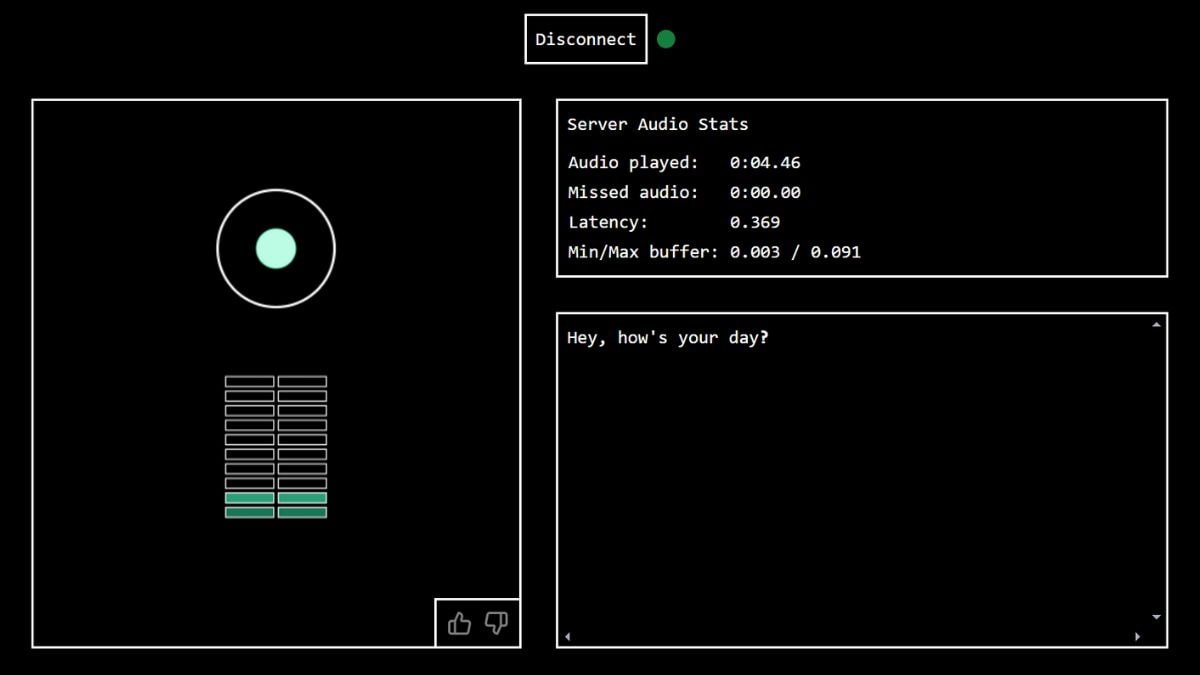The image size is (1200, 675).
Task: Click the top bar of the right level meter
Action: coord(302,381)
